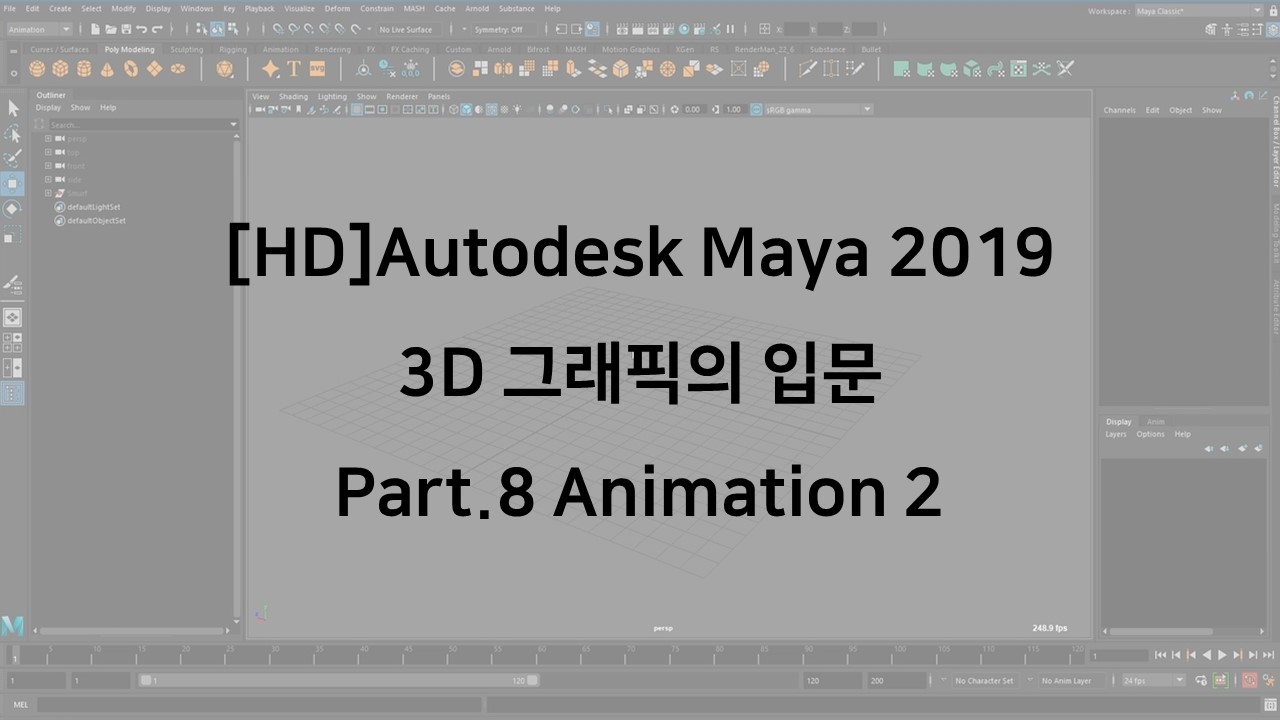Open the Script Editor button
The height and width of the screenshot is (720, 1280).
pyautogui.click(x=1271, y=704)
